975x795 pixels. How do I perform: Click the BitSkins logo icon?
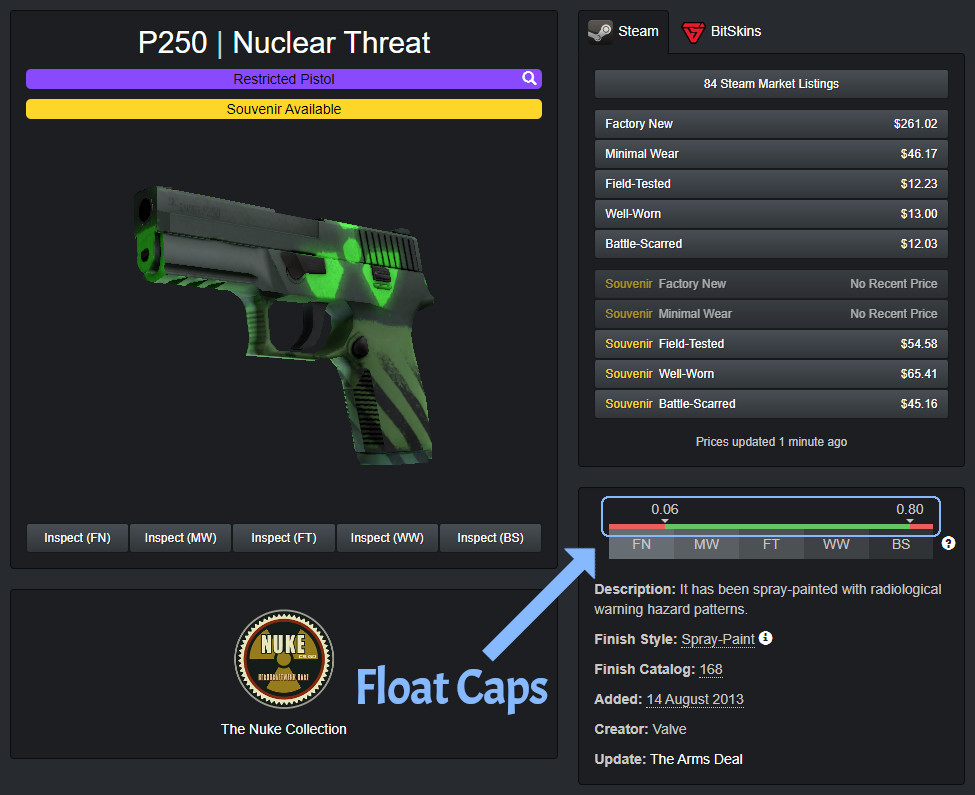[x=693, y=32]
